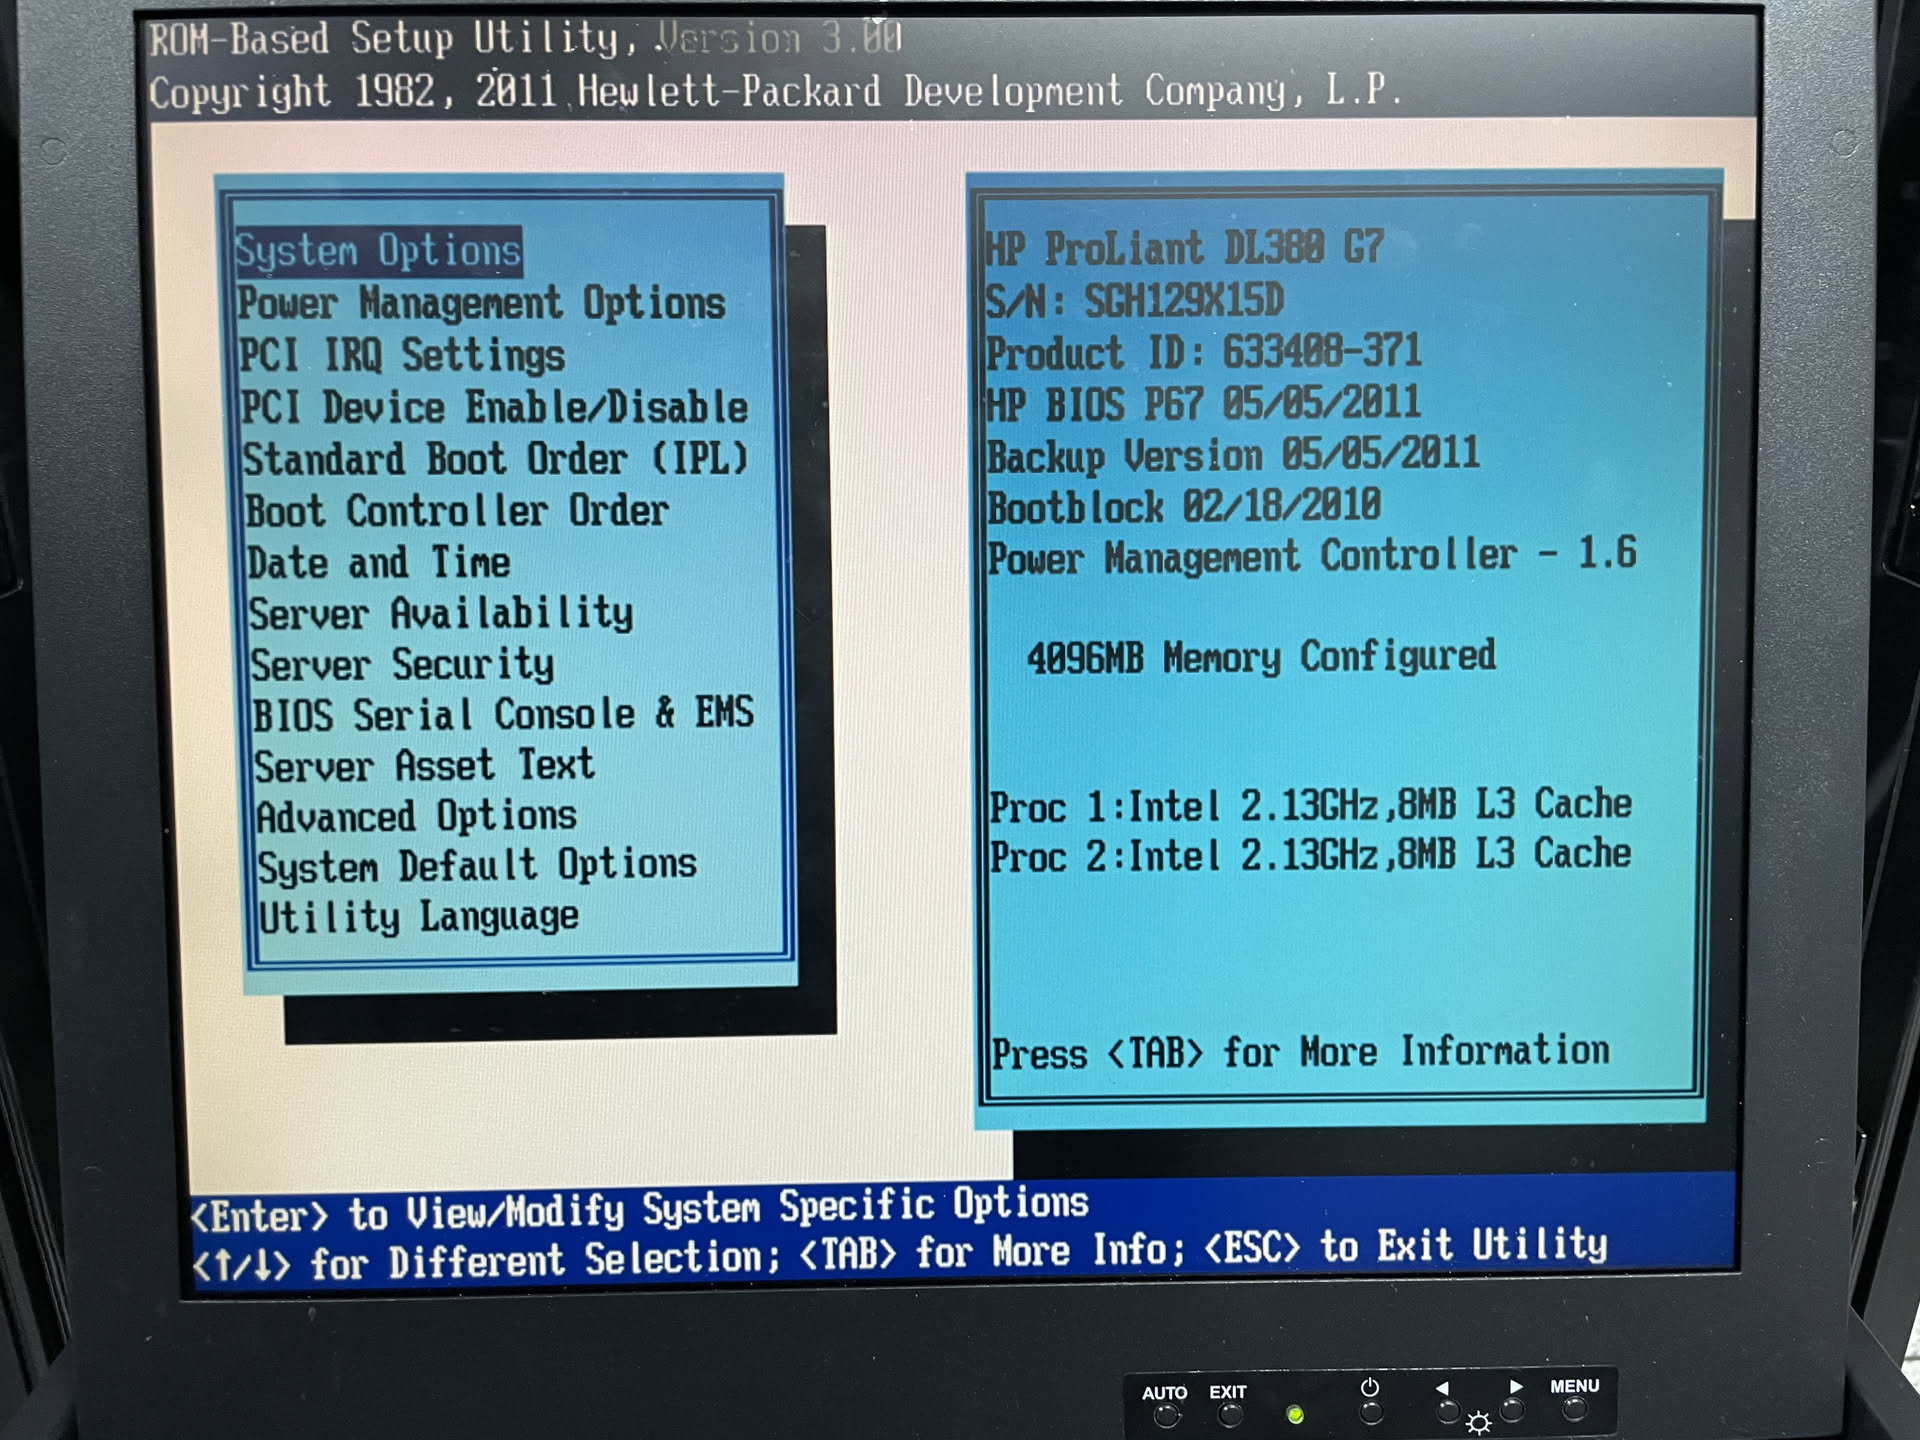Choose PCI IRQ Settings
Viewport: 1920px width, 1440px height.
402,356
